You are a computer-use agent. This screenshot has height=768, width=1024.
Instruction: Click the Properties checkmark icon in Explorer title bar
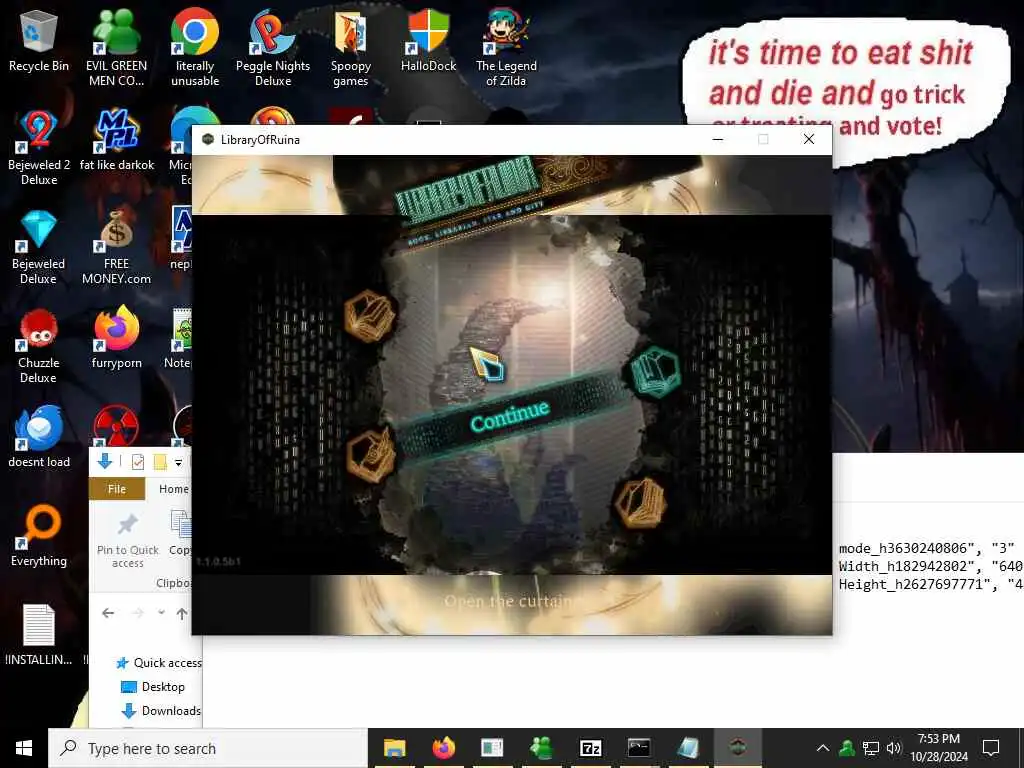(x=138, y=462)
